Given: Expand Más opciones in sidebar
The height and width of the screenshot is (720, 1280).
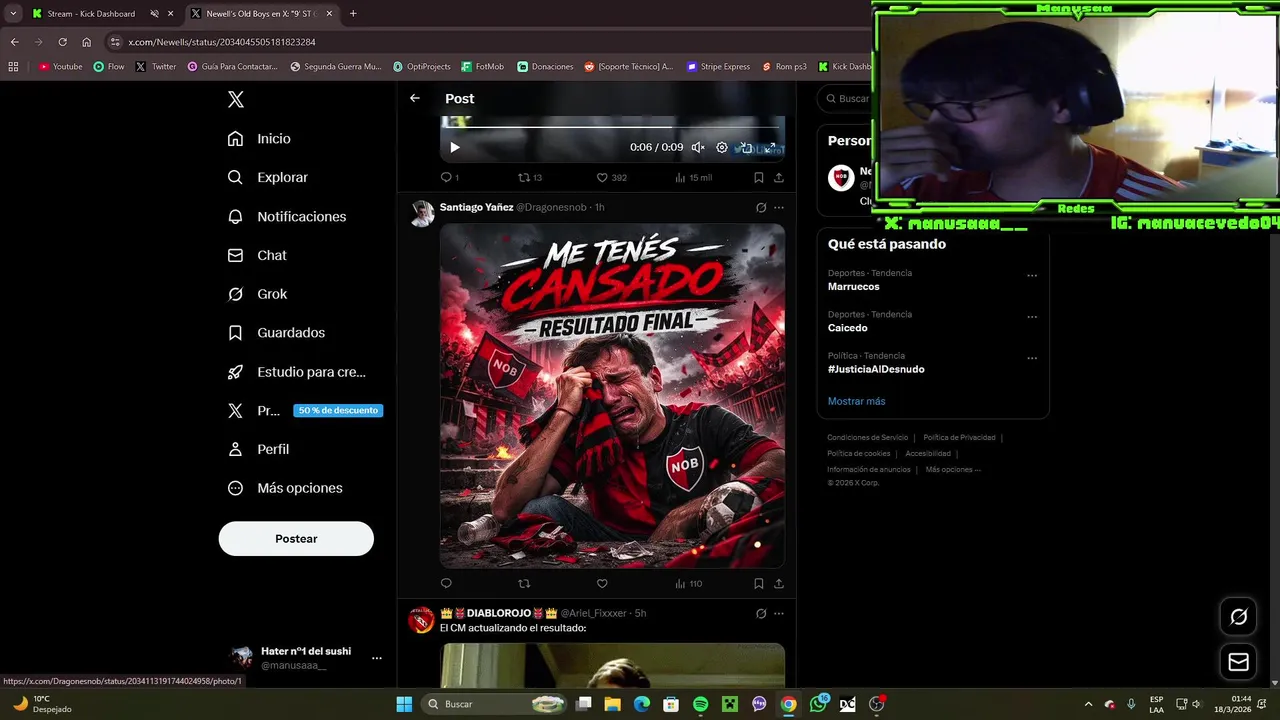Looking at the screenshot, I should click(x=285, y=488).
